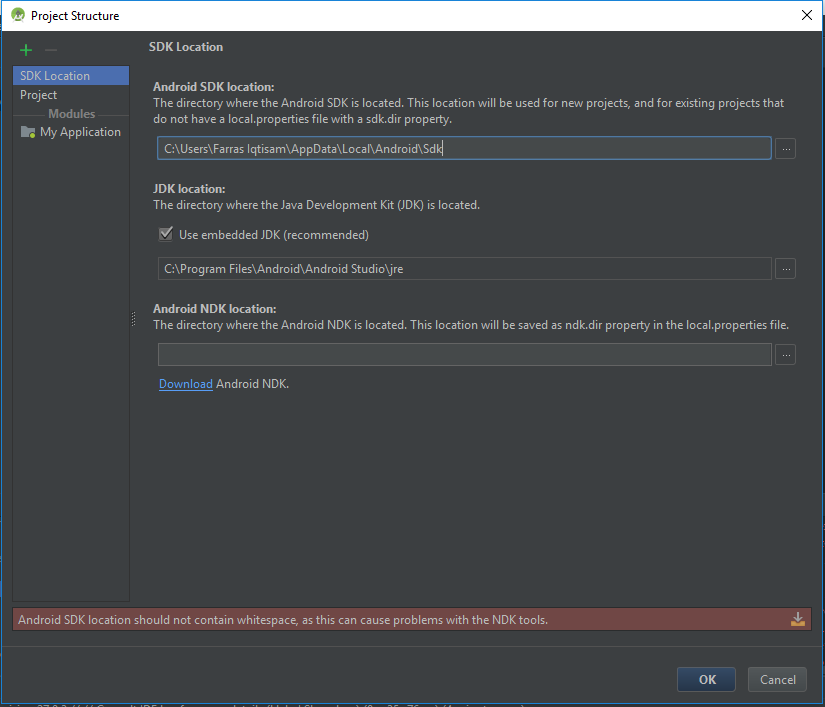Click the download icon in the warning bar
This screenshot has height=707, width=825.
pyautogui.click(x=798, y=619)
